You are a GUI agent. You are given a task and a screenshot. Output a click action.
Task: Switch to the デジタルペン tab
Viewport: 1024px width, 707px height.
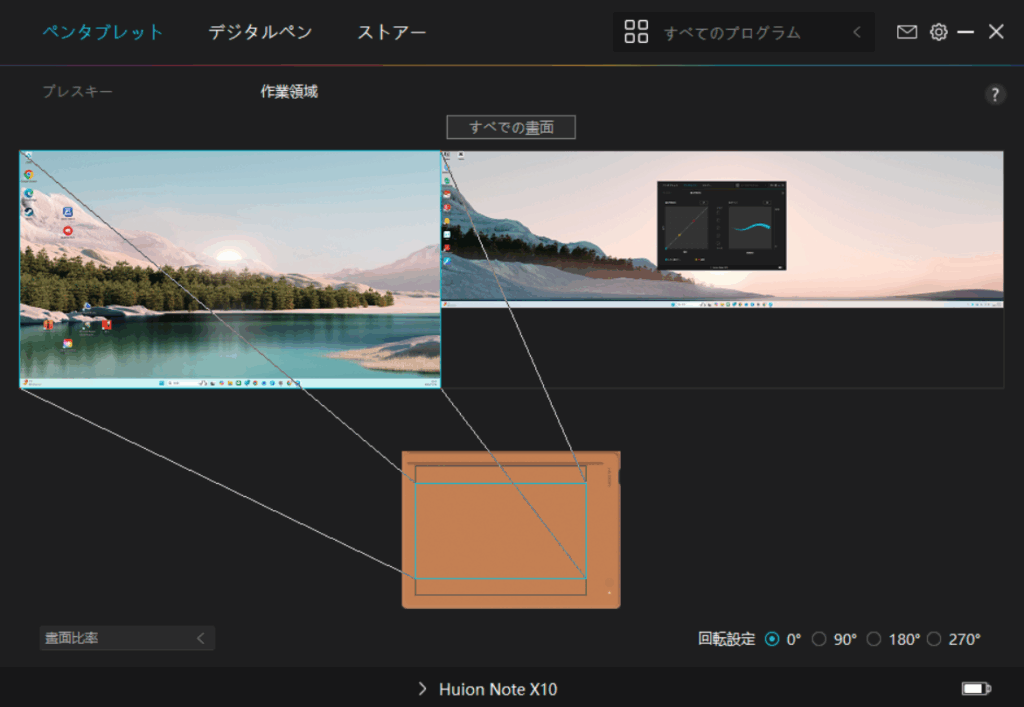(x=260, y=32)
